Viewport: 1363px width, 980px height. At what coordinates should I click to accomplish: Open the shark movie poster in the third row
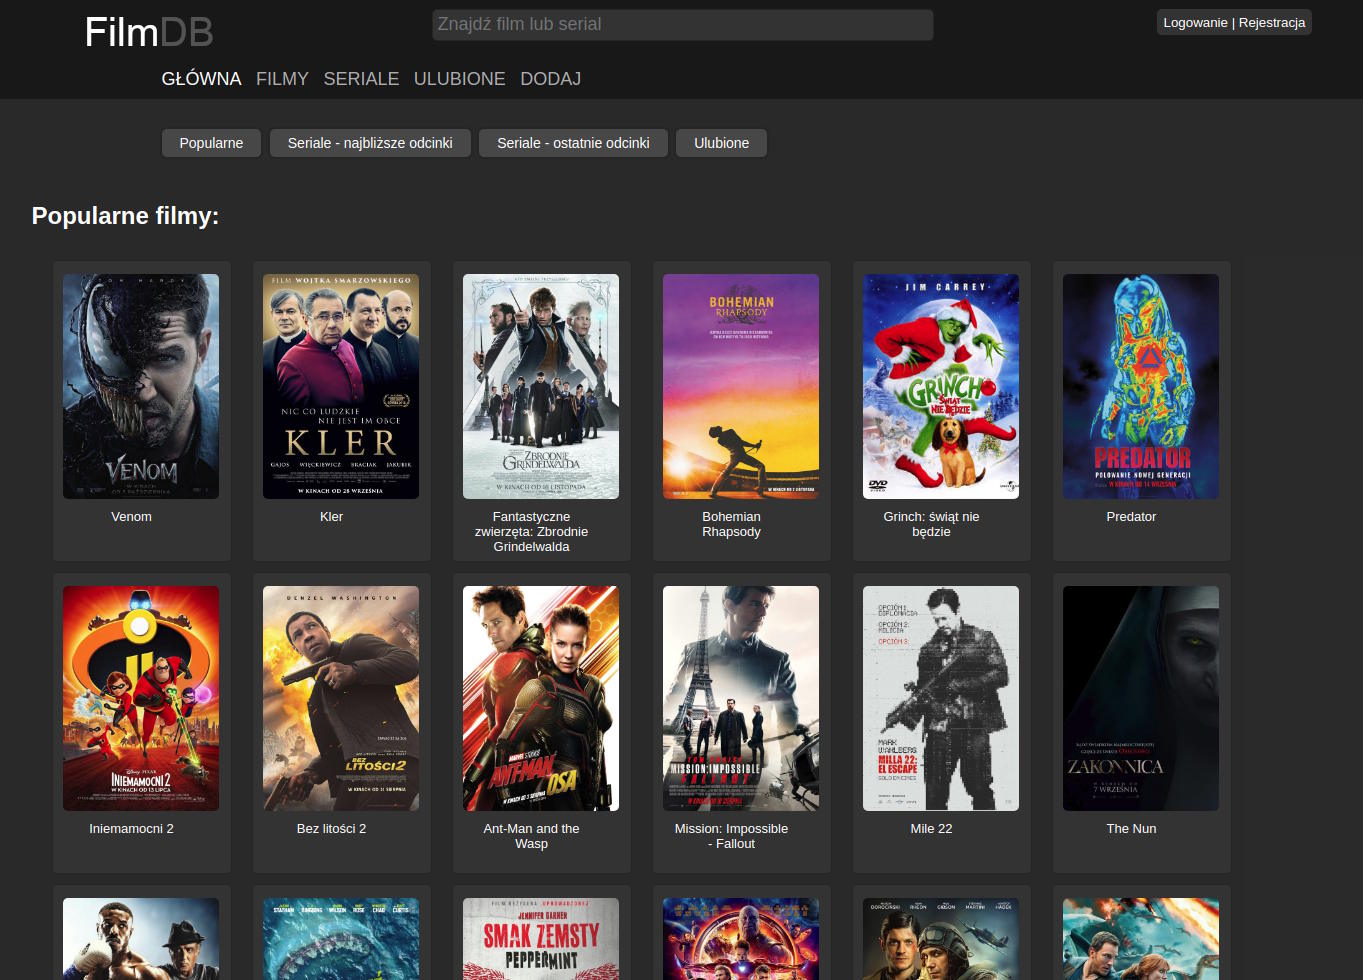point(341,939)
